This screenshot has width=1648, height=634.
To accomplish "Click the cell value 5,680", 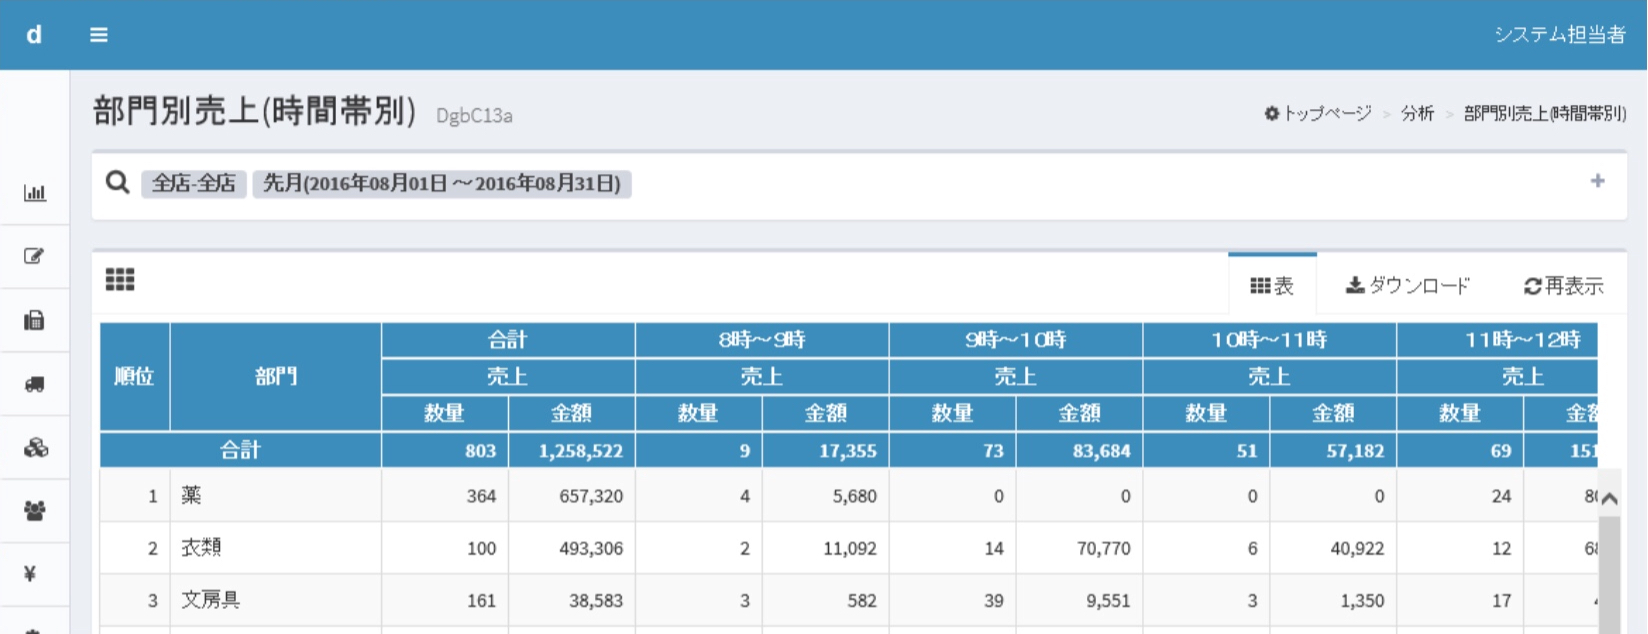I will tap(855, 496).
